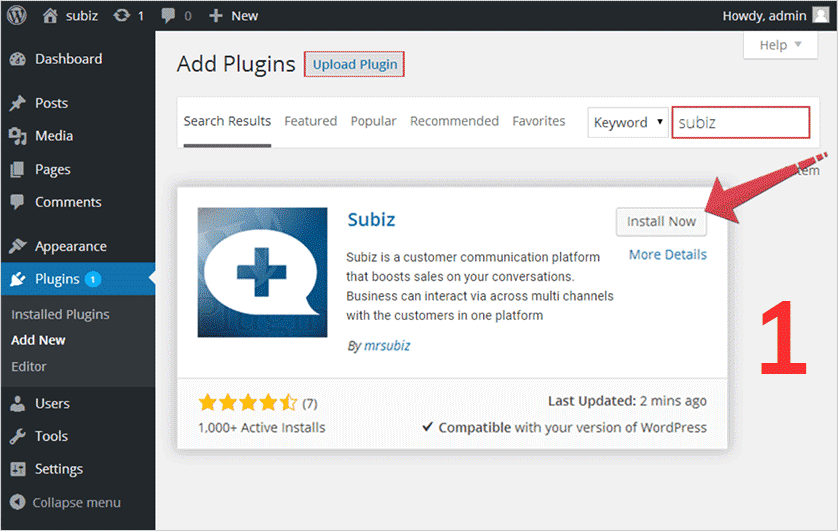Expand the Help dropdown tab
The width and height of the screenshot is (838, 531).
[780, 45]
